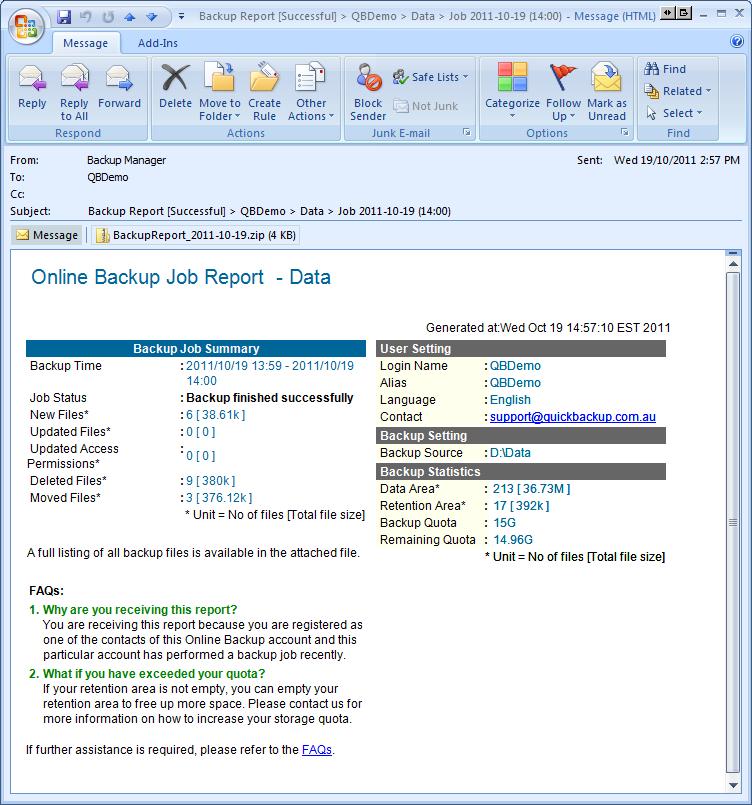Open Options group dialog launcher
This screenshot has width=752, height=805.
624,132
